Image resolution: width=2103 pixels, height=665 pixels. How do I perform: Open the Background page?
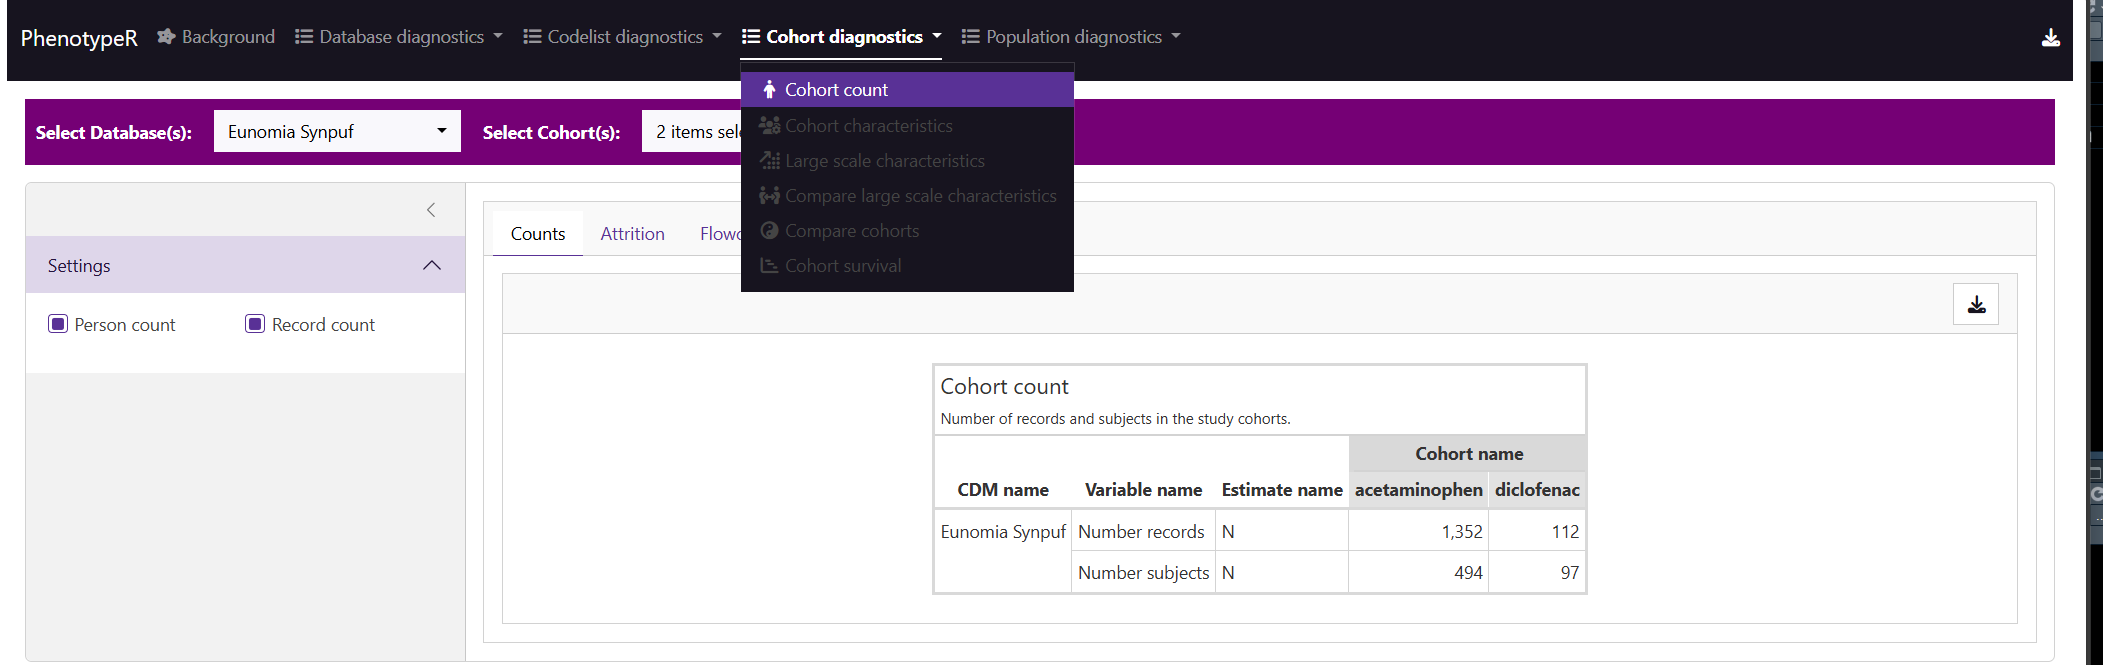click(x=216, y=37)
